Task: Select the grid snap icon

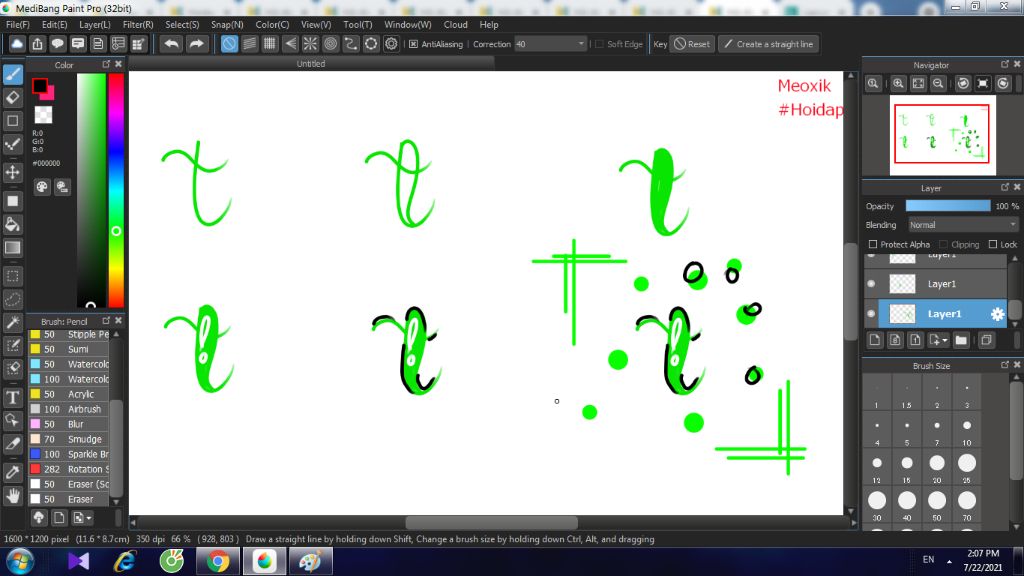Action: (x=270, y=44)
